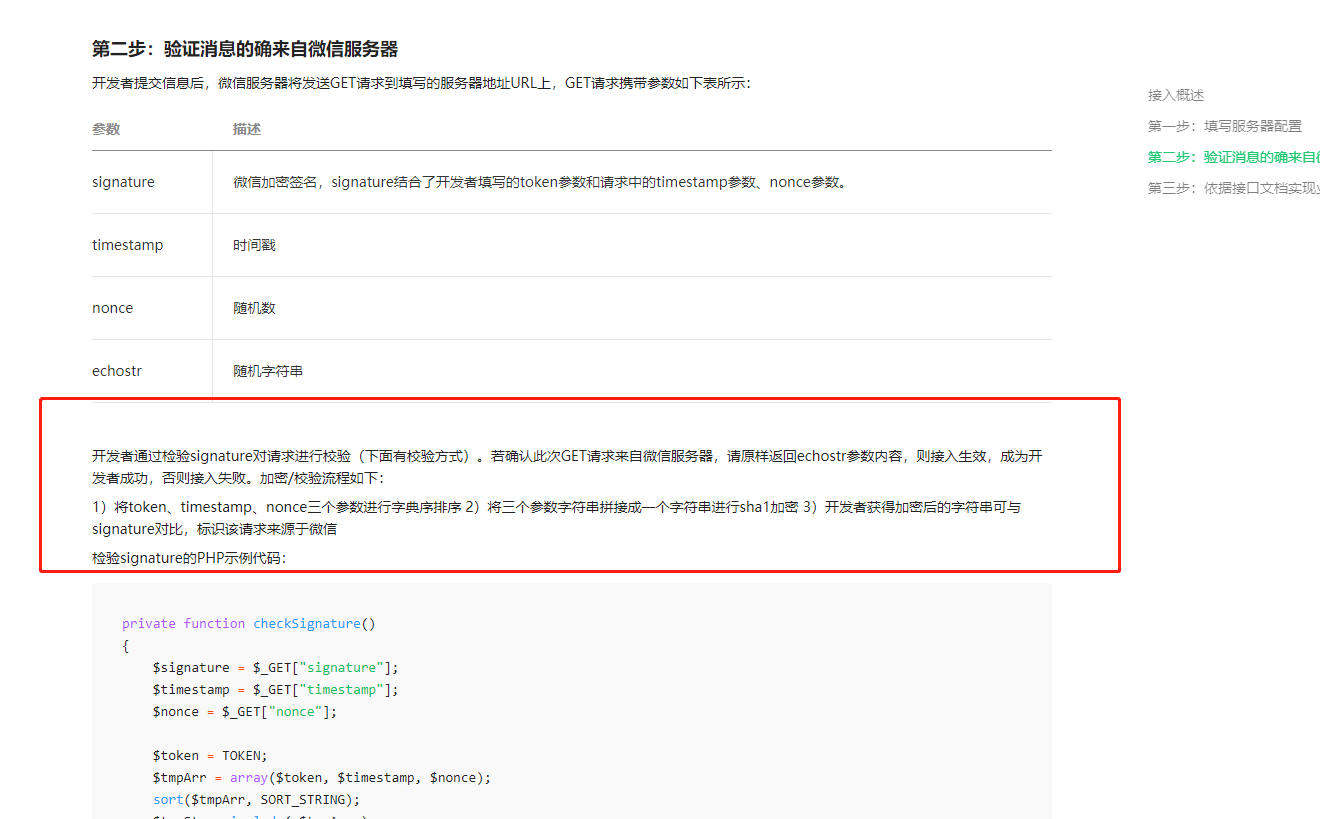Select highlighted 第二步：验证消息 sidebar entry
This screenshot has height=819, width=1320.
pyautogui.click(x=1234, y=158)
